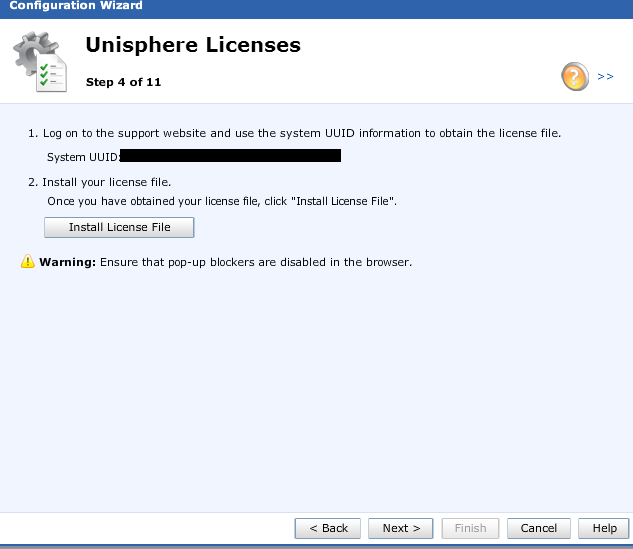Click the Configuration Wizard title bar
This screenshot has width=633, height=549.
[76, 6]
